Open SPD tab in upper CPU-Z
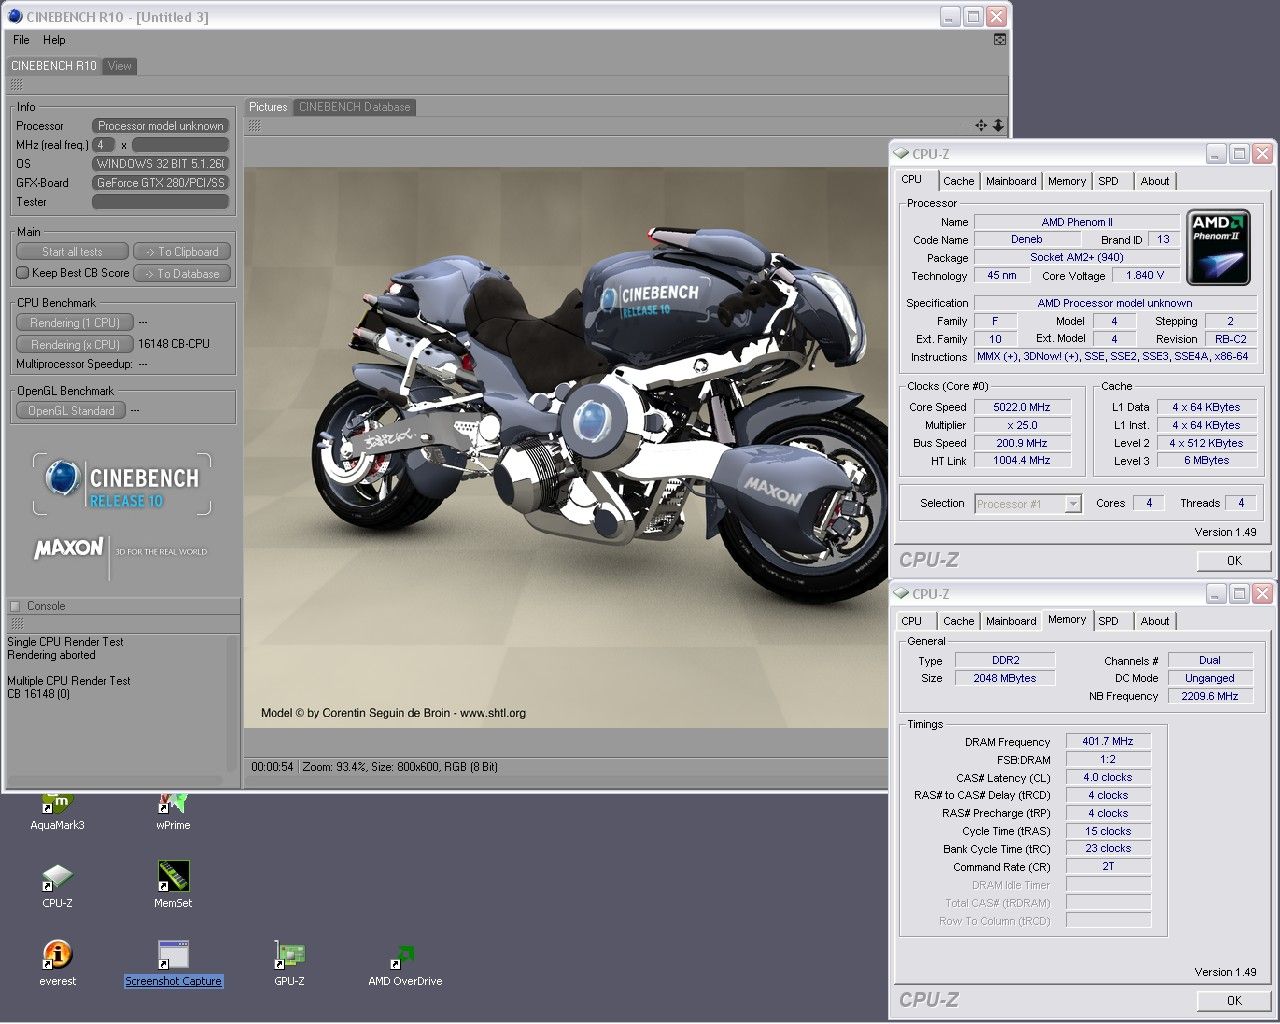This screenshot has height=1024, width=1280. tap(1108, 181)
